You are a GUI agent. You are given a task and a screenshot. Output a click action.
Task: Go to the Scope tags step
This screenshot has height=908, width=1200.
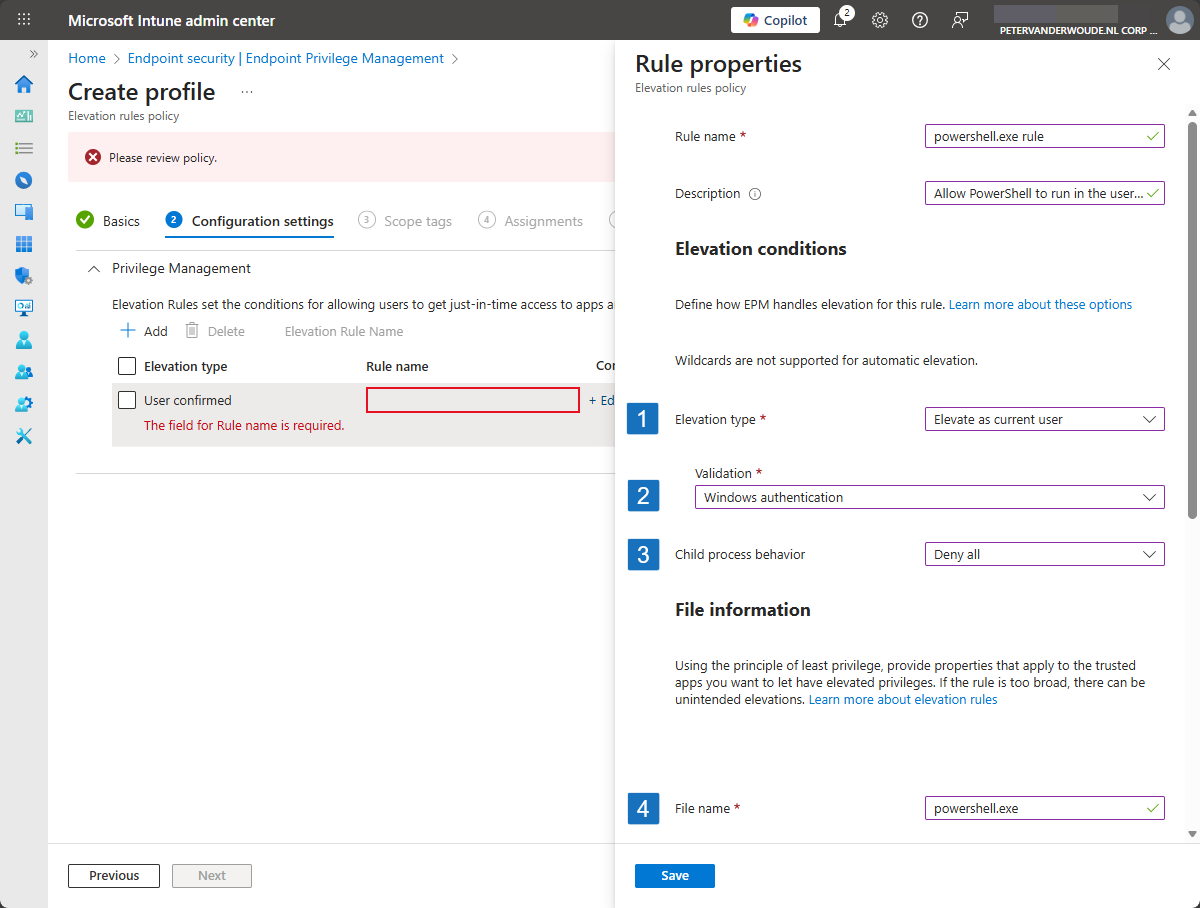pos(405,221)
